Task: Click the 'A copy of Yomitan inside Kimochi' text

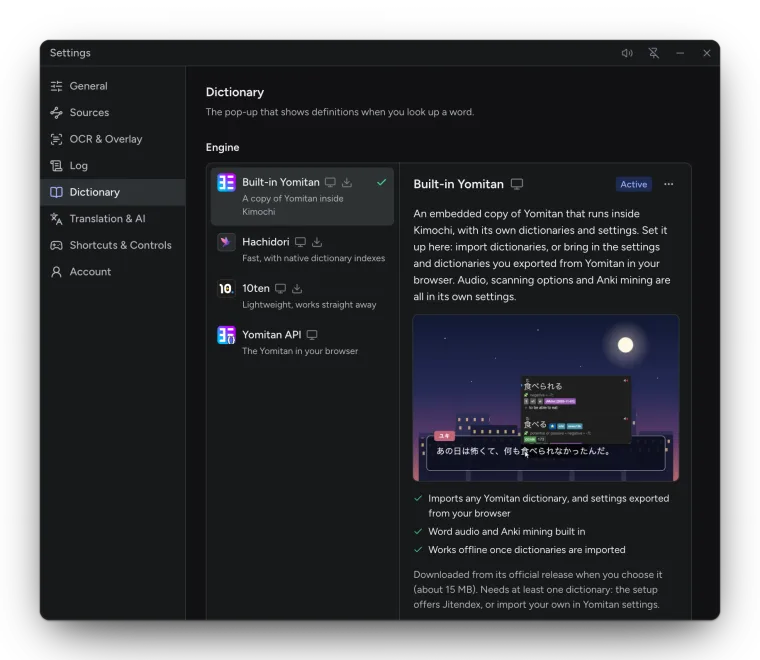Action: (x=293, y=205)
